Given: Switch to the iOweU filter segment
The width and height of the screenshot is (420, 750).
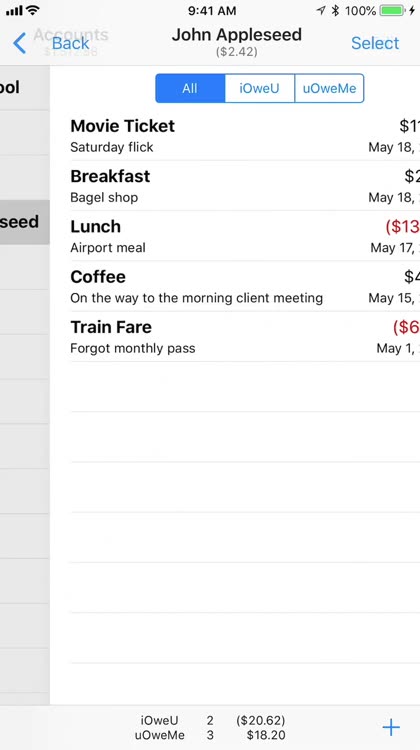Looking at the screenshot, I should click(x=259, y=88).
